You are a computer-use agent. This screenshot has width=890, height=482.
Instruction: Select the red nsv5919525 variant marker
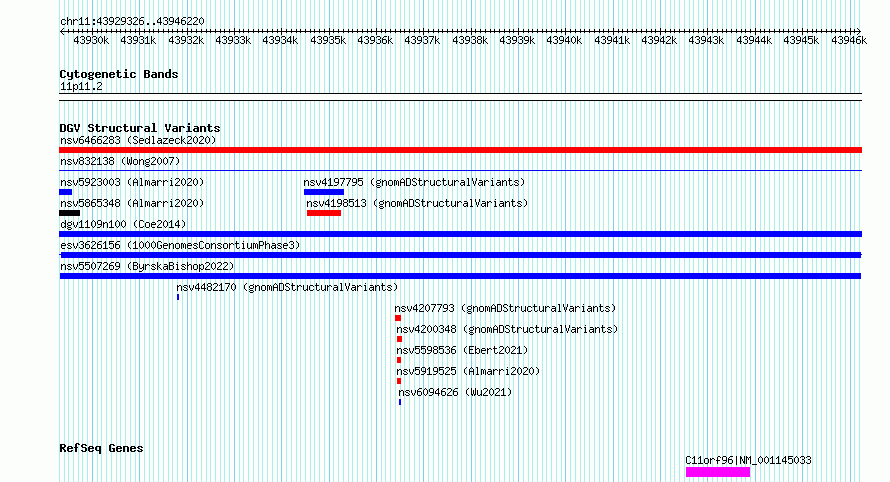399,381
